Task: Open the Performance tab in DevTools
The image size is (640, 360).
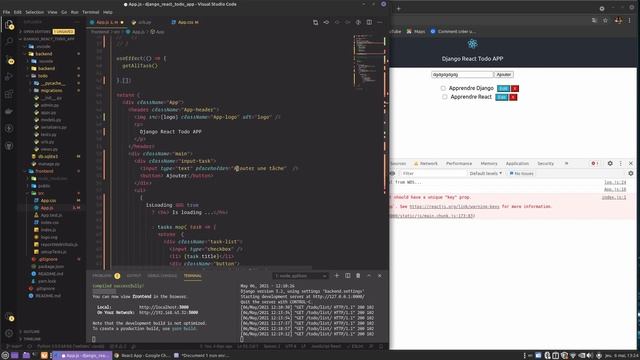Action: (x=459, y=163)
